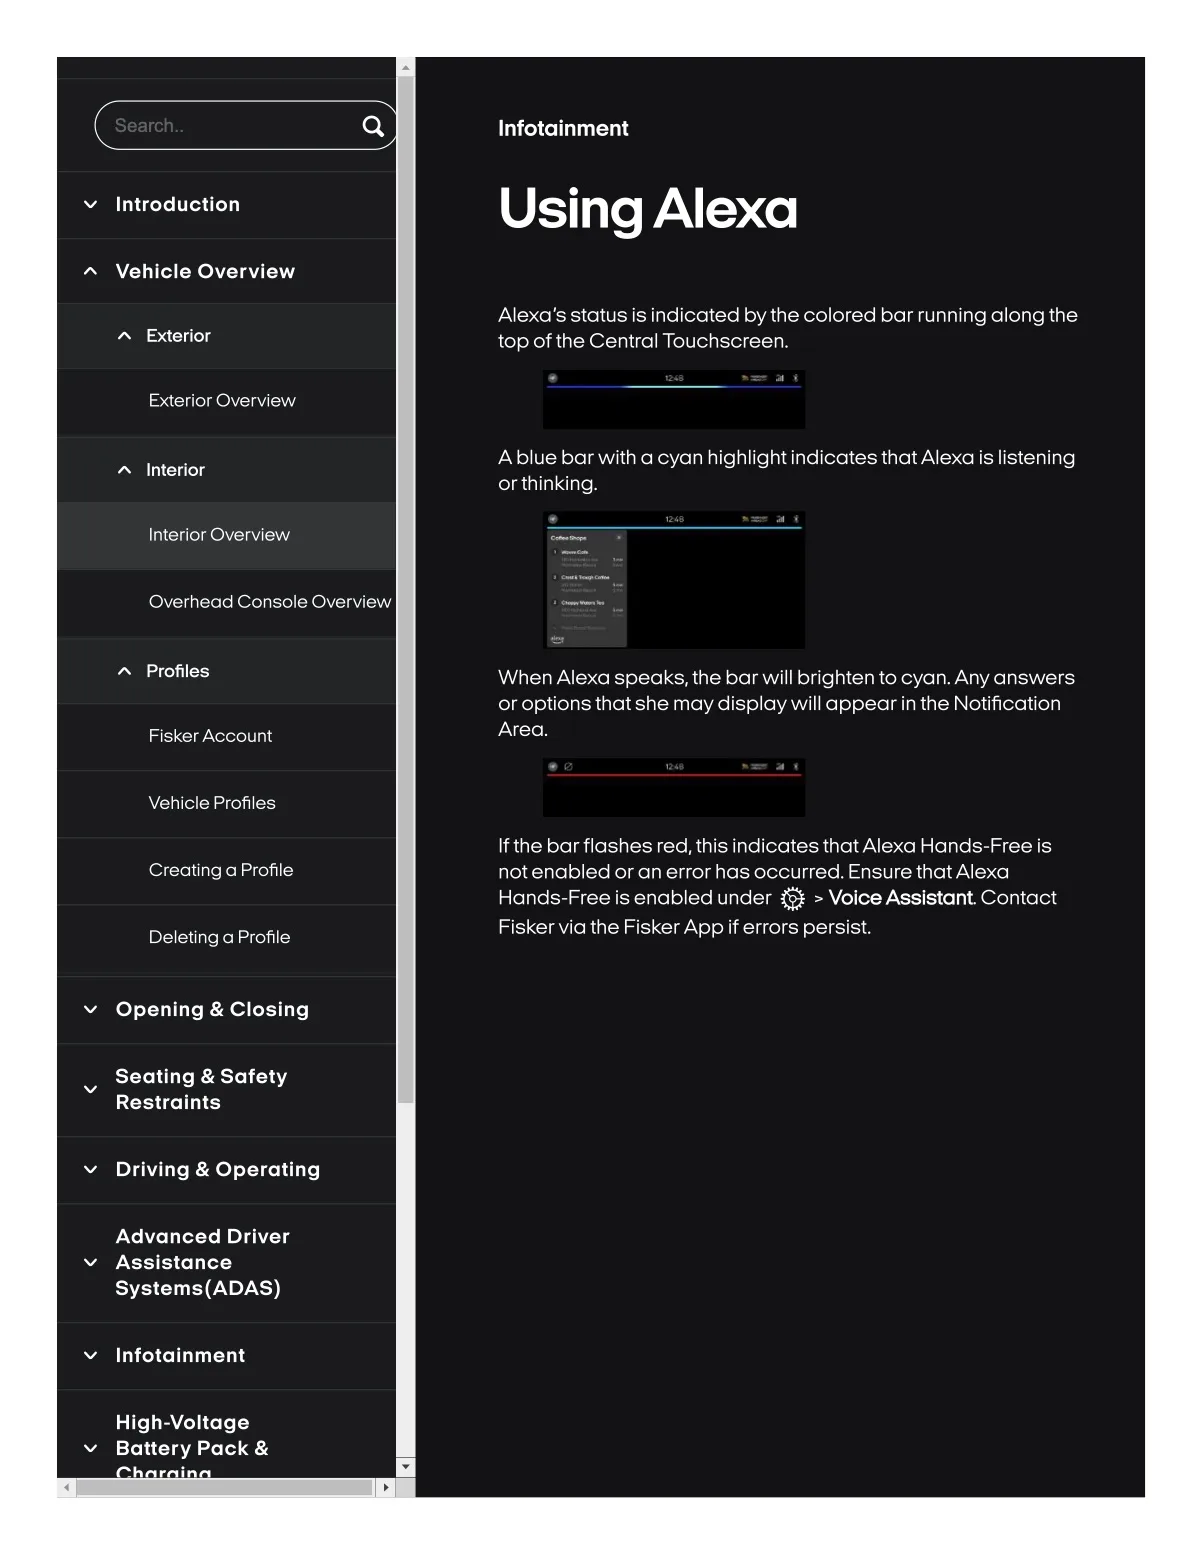Open the Deleting a Profile page
Image resolution: width=1200 pixels, height=1553 pixels.
(227, 937)
